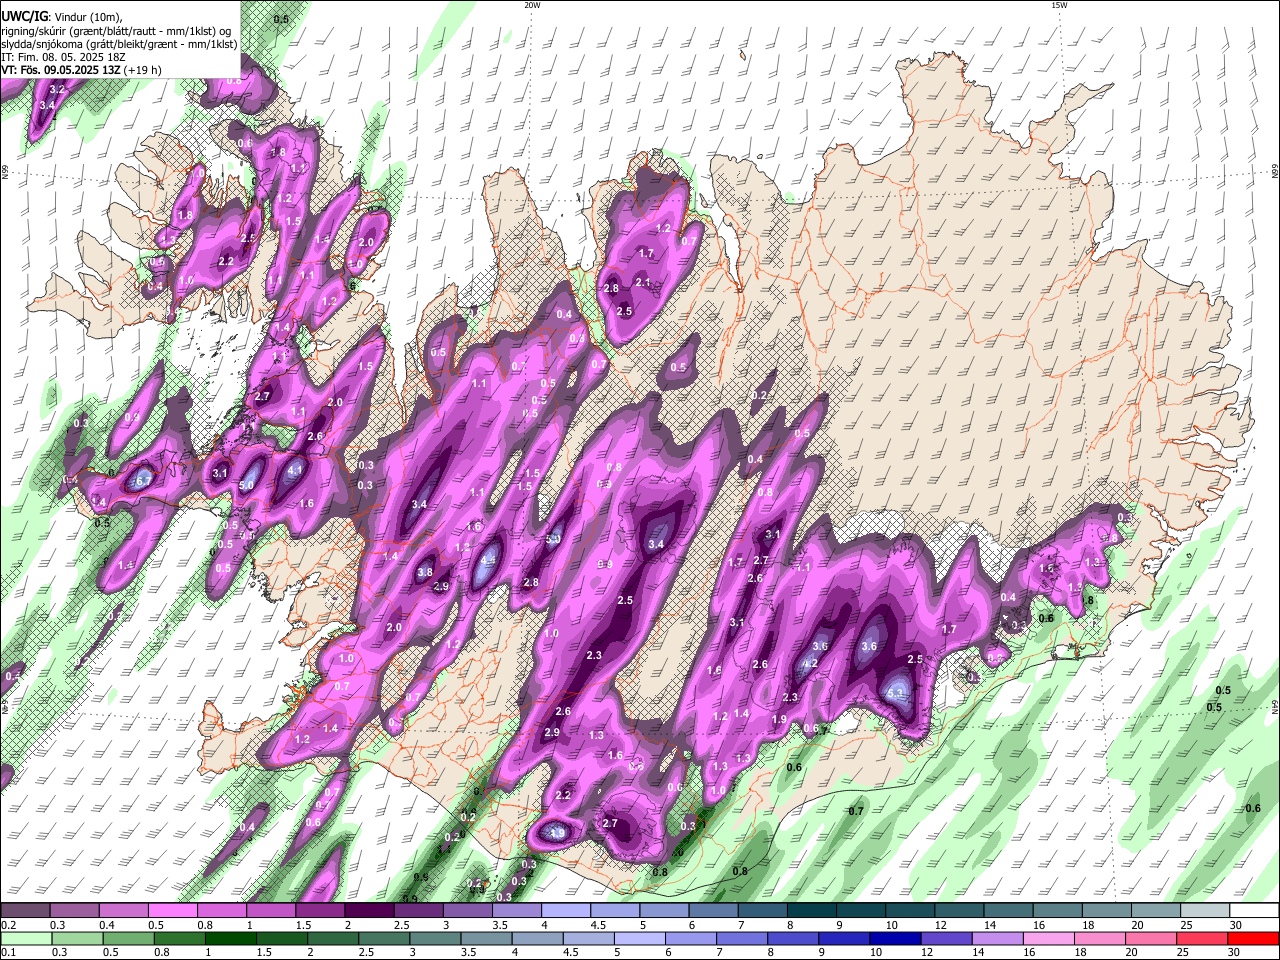This screenshot has width=1280, height=960.
Task: Pick the bright pink 0.5 swatch in upper legend
Action: [x=172, y=911]
